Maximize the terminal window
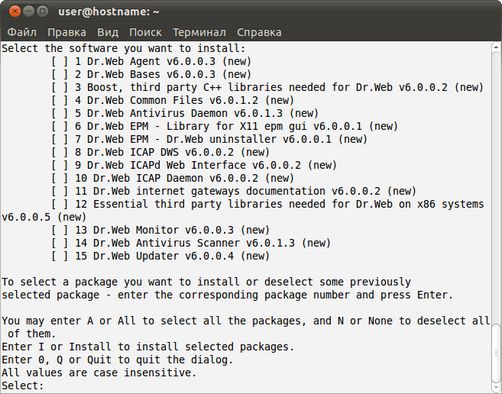 coord(42,11)
